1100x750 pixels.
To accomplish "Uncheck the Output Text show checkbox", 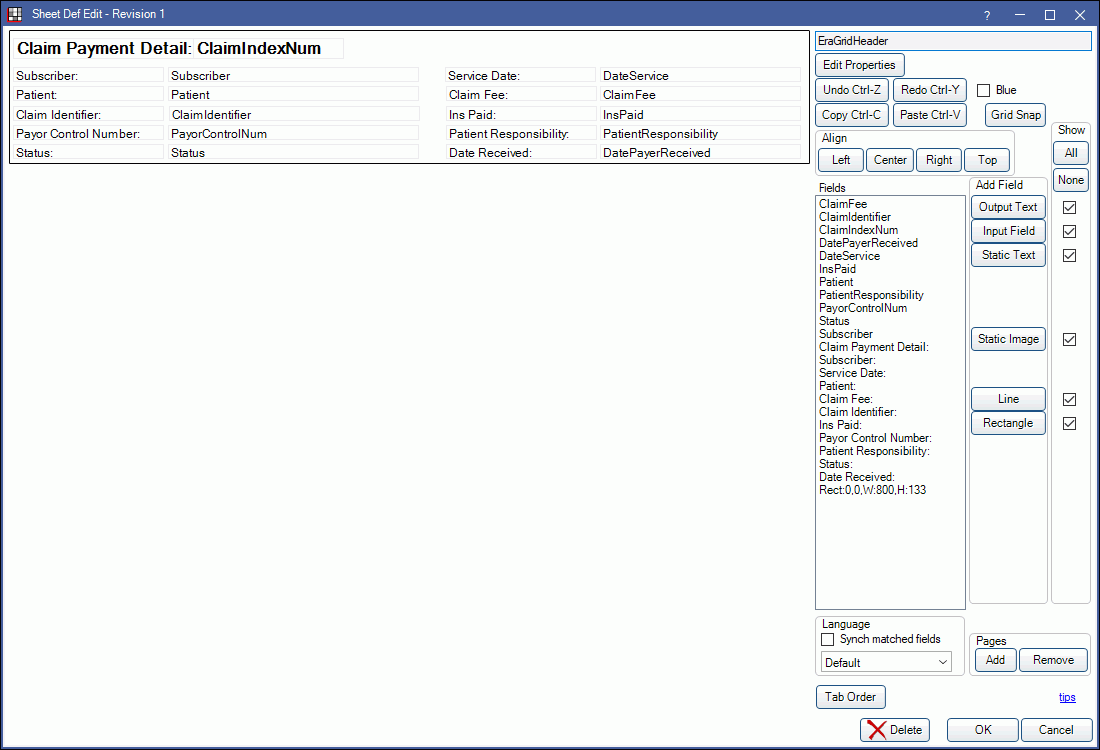I will tap(1069, 207).
